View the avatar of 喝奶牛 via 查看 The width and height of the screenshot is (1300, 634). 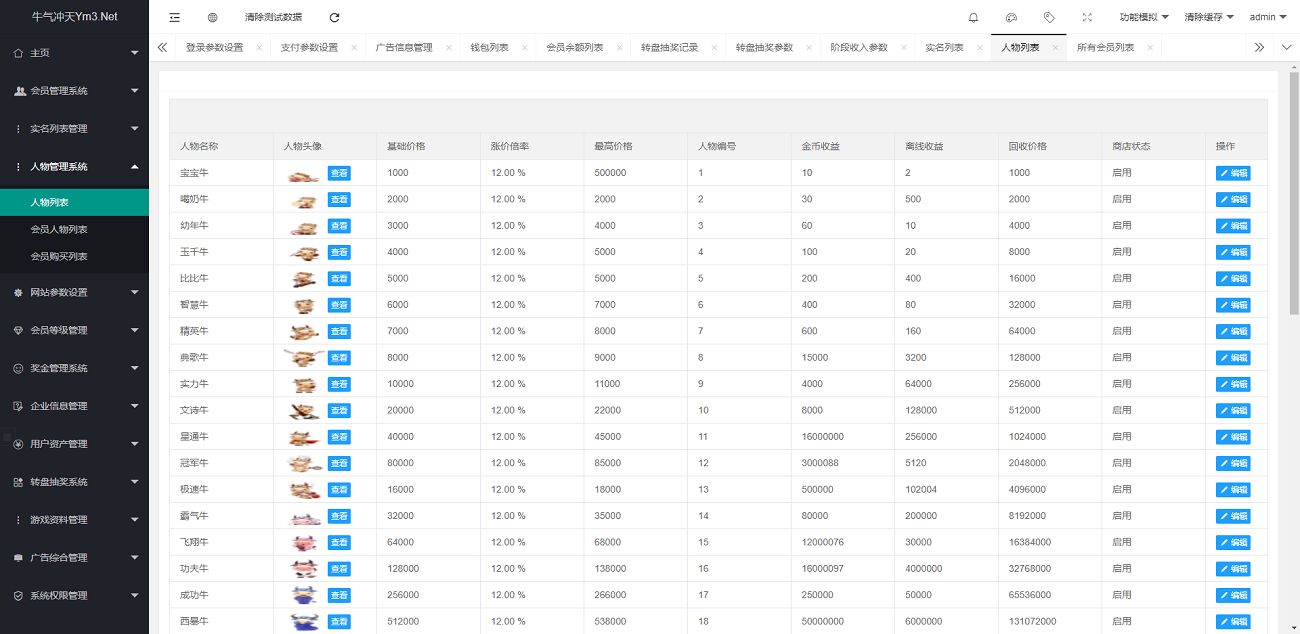coord(339,199)
